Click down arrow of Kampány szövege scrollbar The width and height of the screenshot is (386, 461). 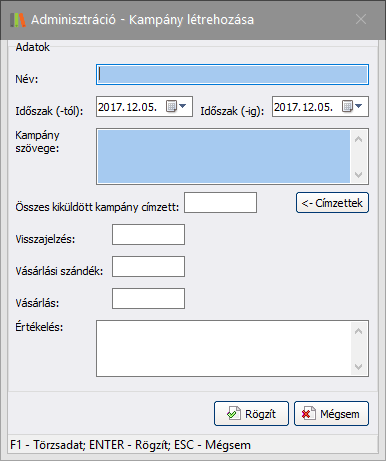359,174
